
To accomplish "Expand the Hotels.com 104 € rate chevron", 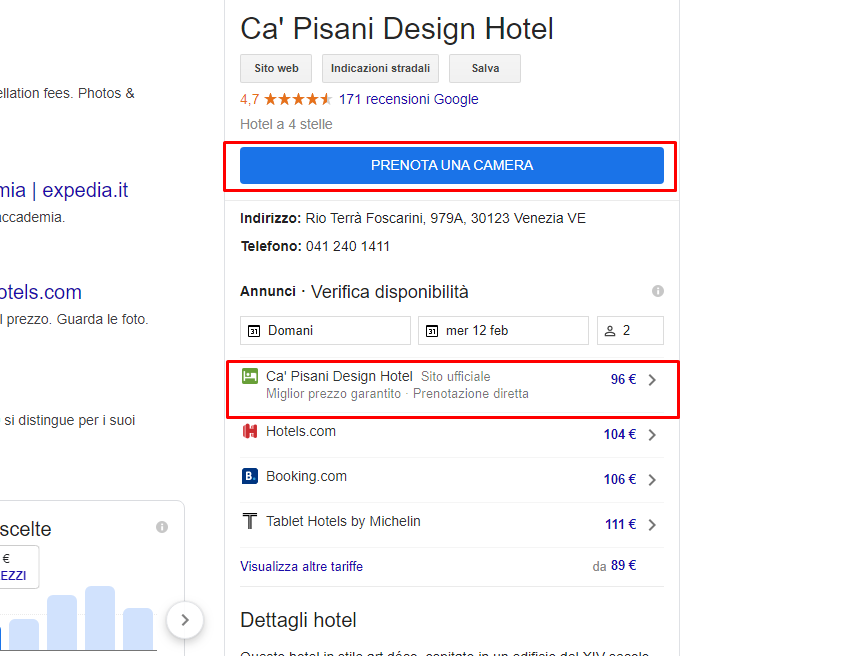I will pos(652,435).
